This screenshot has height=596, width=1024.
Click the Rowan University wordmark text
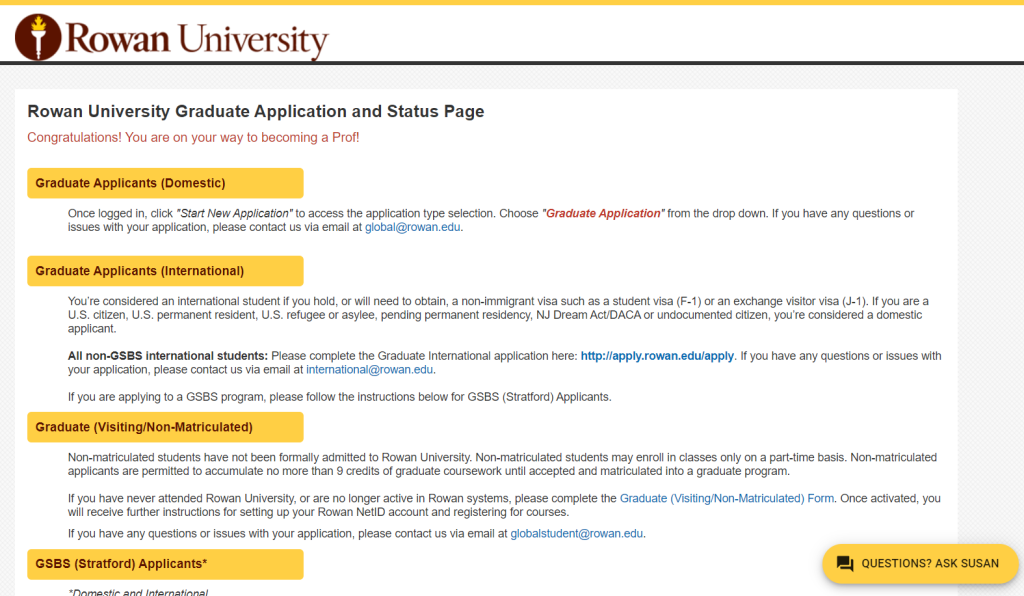coord(196,40)
